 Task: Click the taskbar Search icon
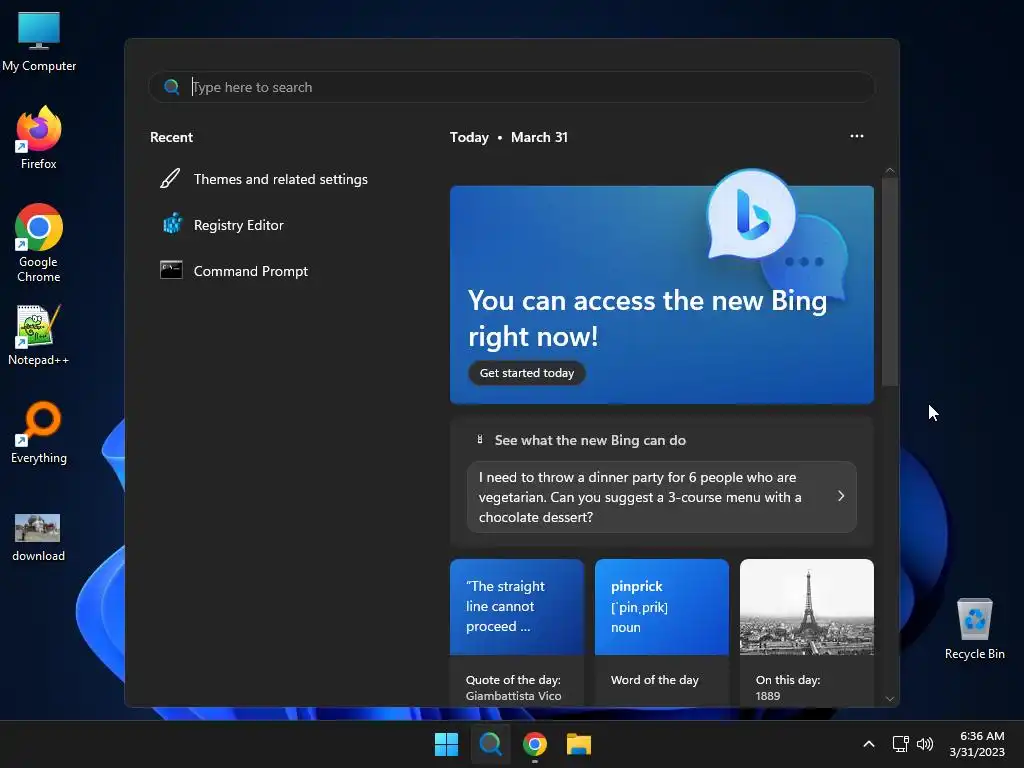tap(490, 744)
